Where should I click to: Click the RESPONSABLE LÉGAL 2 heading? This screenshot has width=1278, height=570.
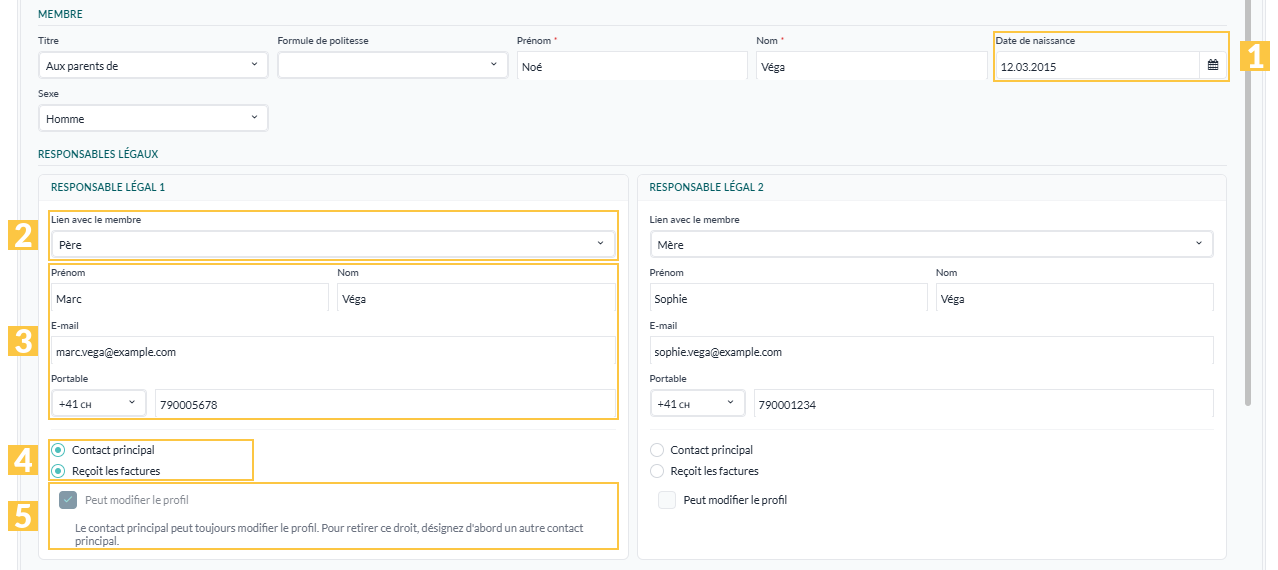[707, 187]
